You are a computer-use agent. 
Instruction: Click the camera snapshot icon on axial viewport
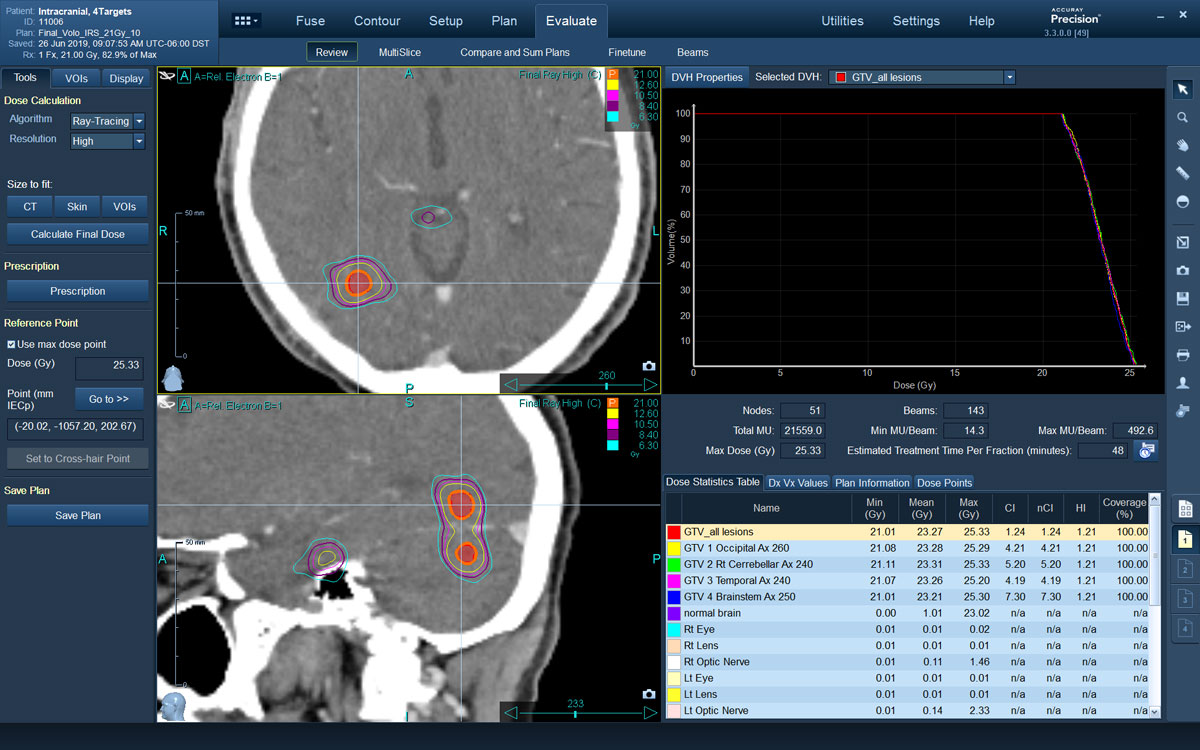(x=647, y=366)
